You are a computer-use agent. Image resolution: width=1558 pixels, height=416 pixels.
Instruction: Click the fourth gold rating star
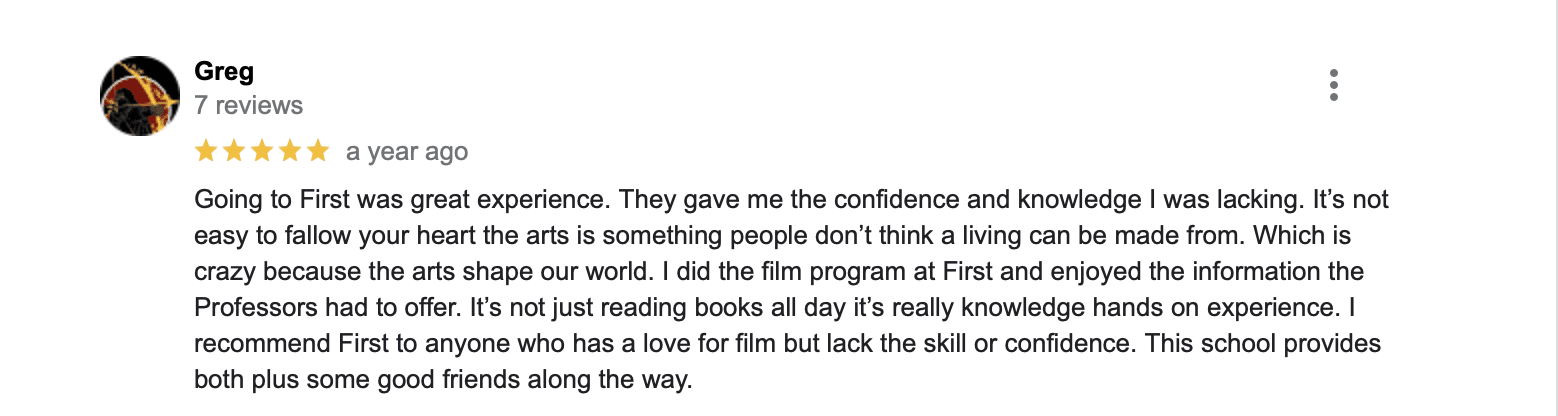coord(290,151)
